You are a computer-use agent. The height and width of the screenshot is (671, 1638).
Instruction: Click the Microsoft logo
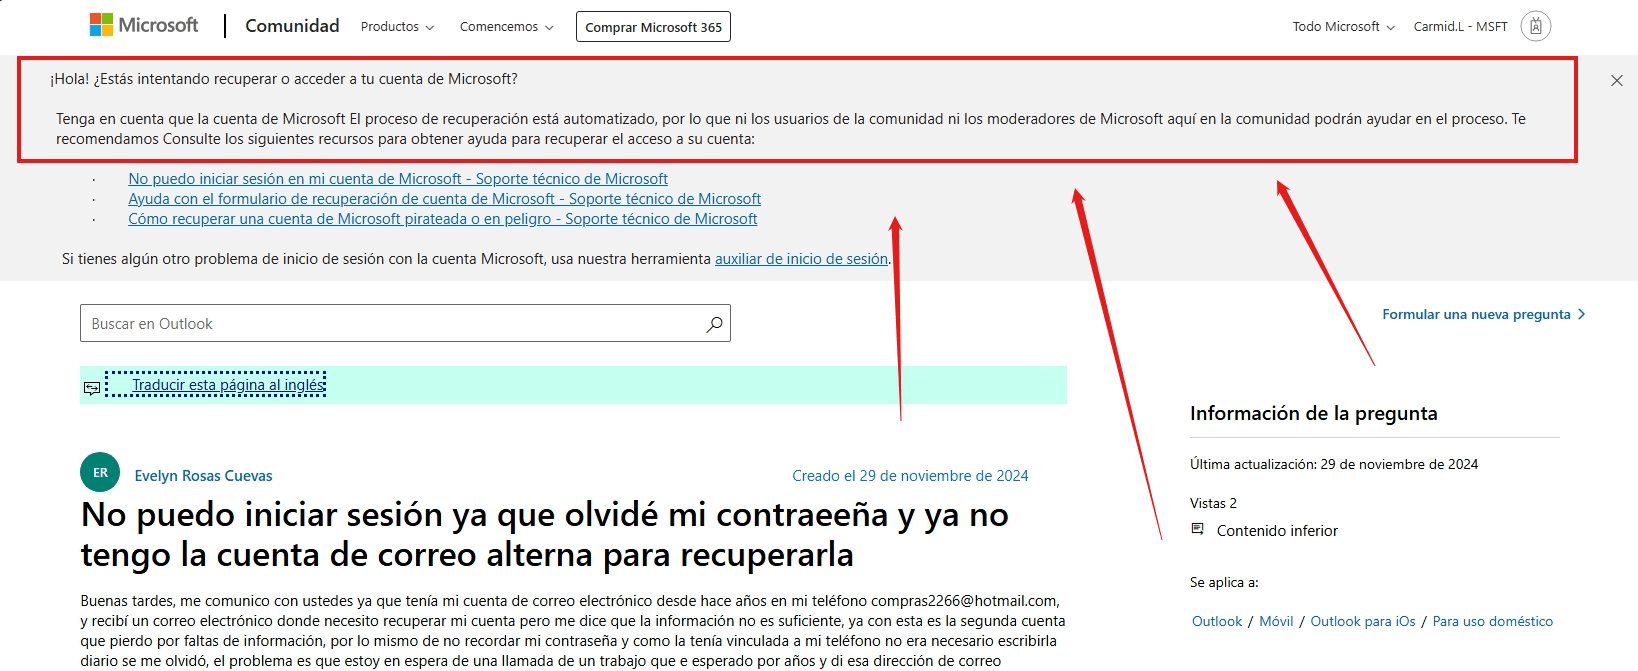(144, 25)
